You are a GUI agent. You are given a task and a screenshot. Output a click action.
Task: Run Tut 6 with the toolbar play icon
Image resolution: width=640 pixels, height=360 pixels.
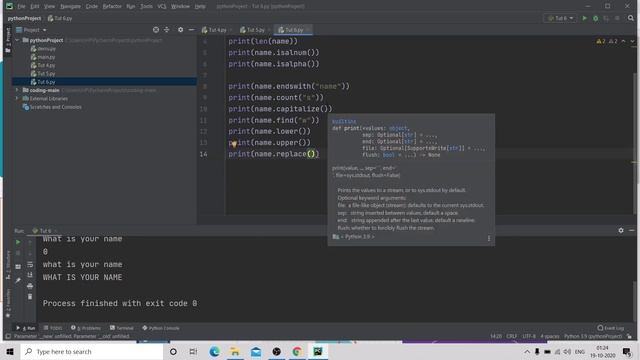(584, 18)
